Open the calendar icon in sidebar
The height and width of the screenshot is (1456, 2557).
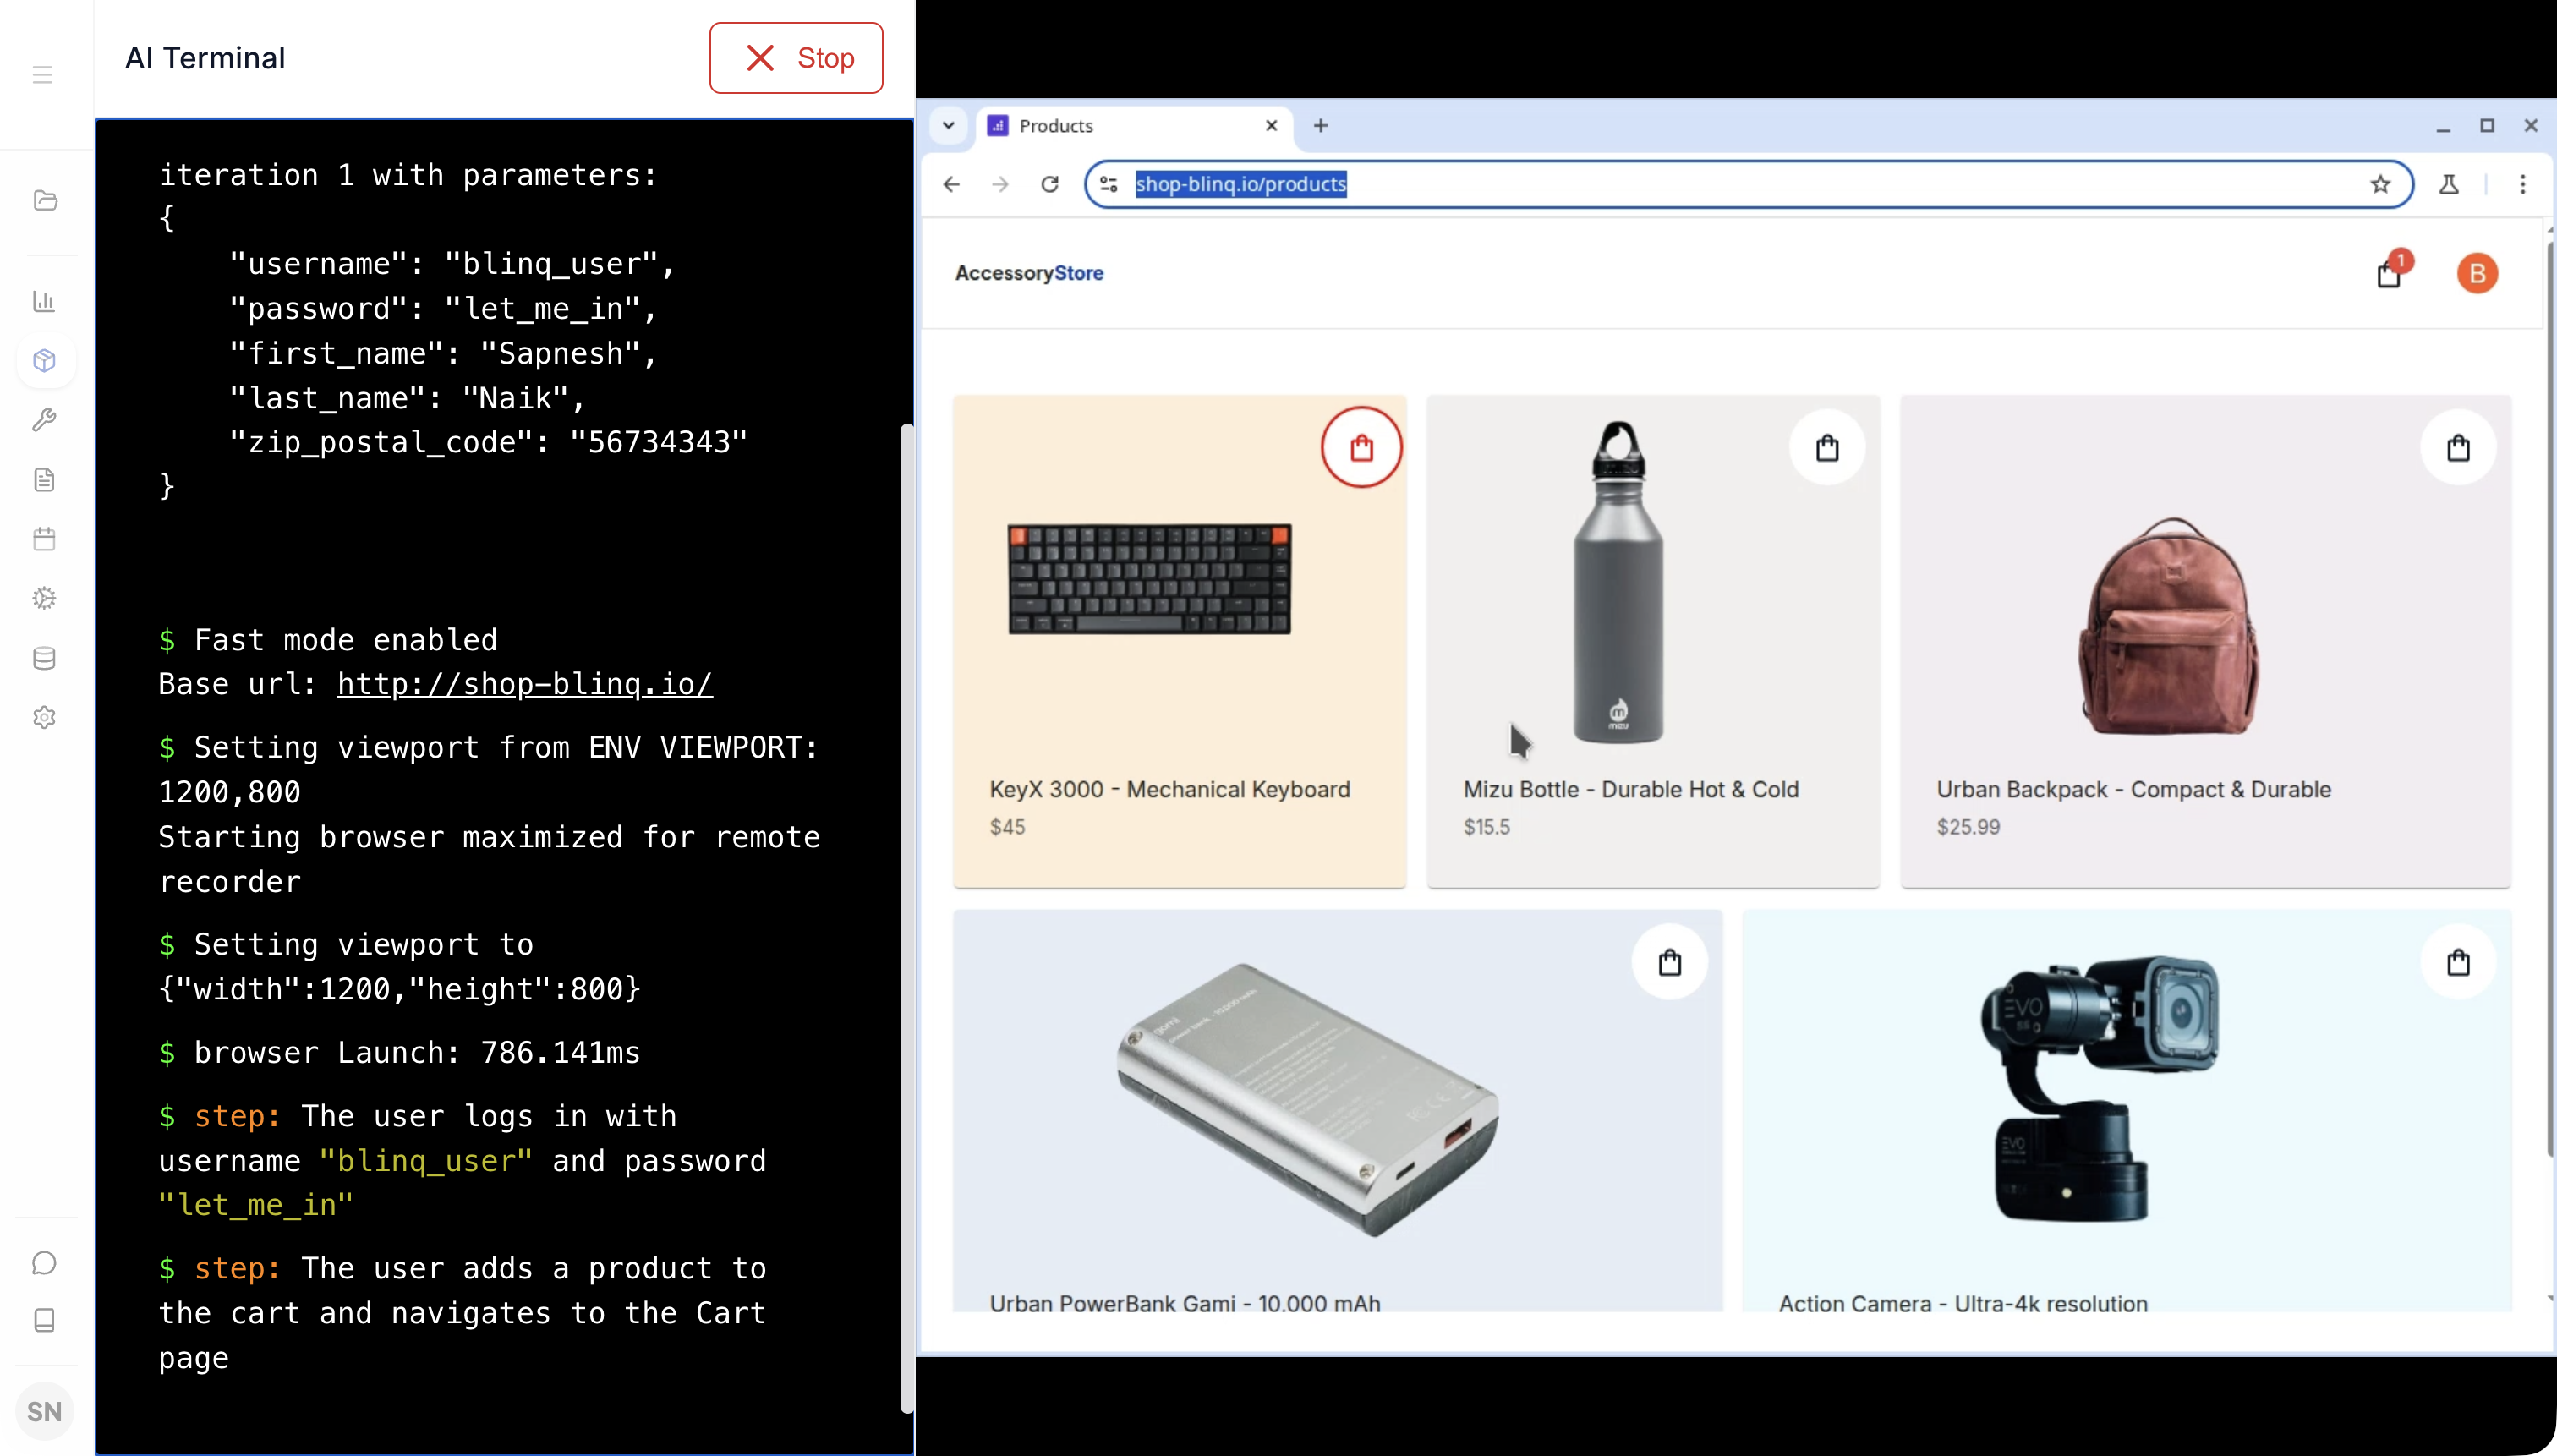coord(44,539)
